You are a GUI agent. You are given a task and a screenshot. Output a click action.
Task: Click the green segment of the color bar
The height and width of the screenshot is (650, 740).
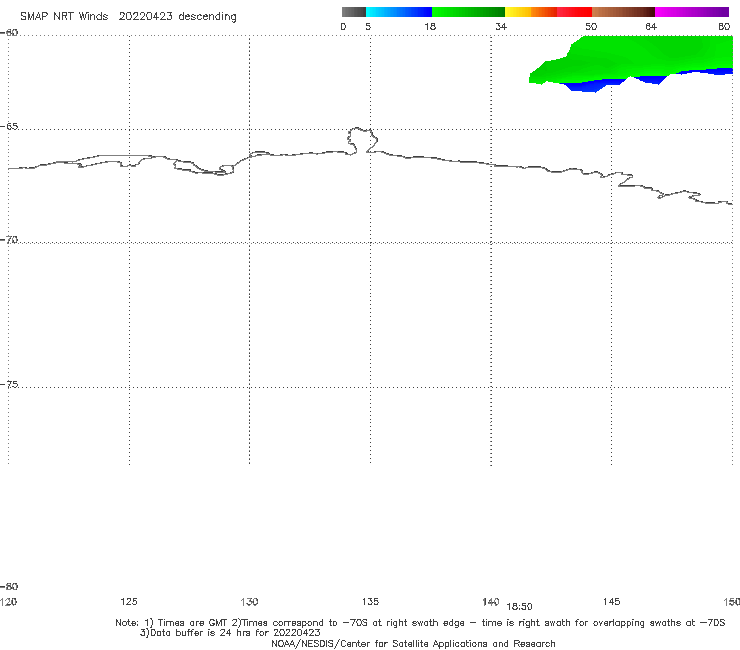(x=468, y=12)
